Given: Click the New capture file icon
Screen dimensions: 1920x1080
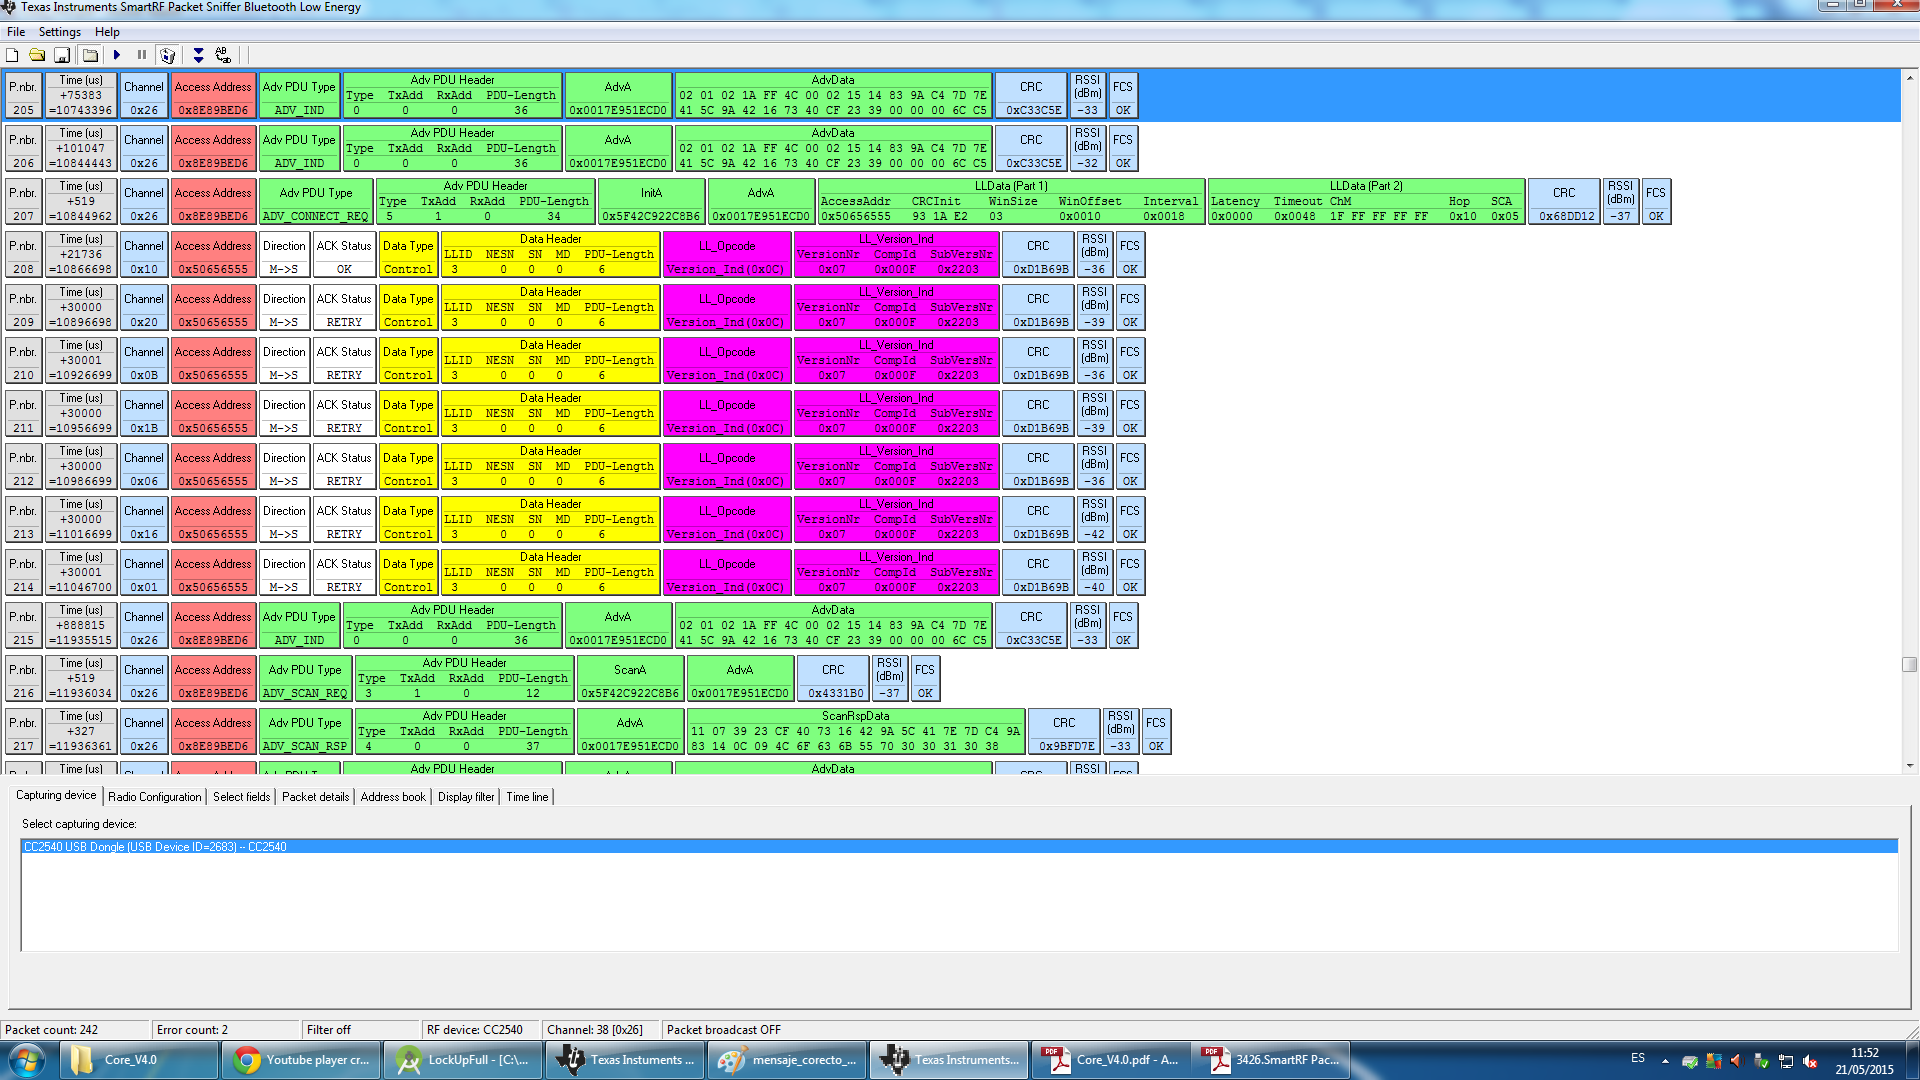Looking at the screenshot, I should (x=12, y=56).
